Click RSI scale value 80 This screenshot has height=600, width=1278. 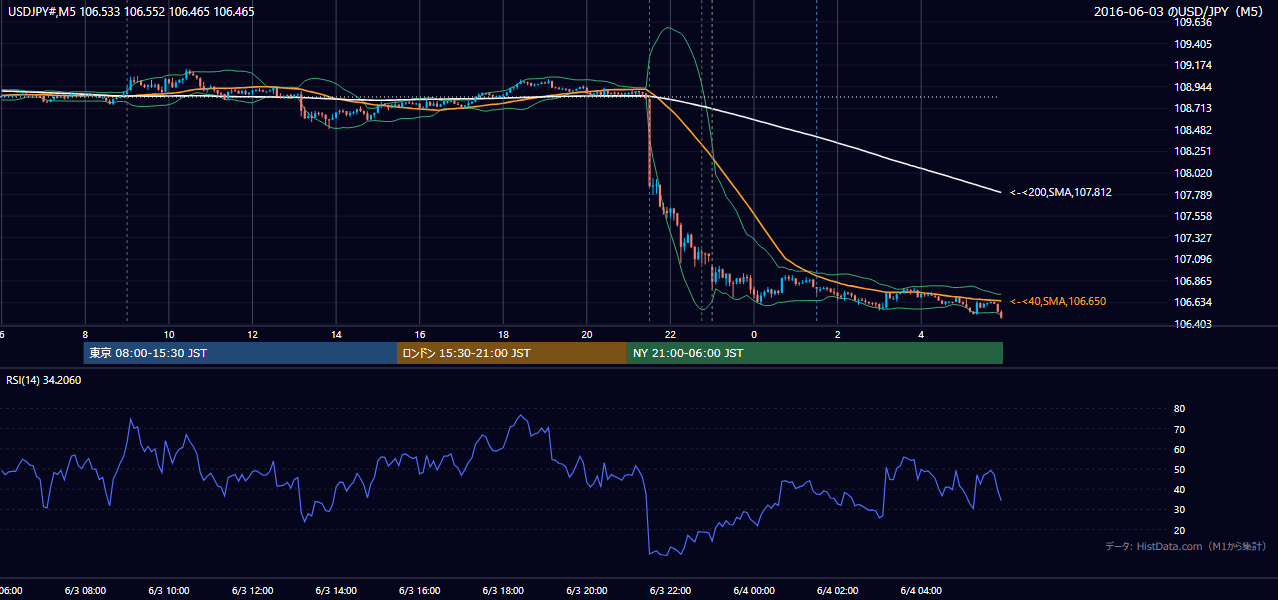(x=1180, y=409)
